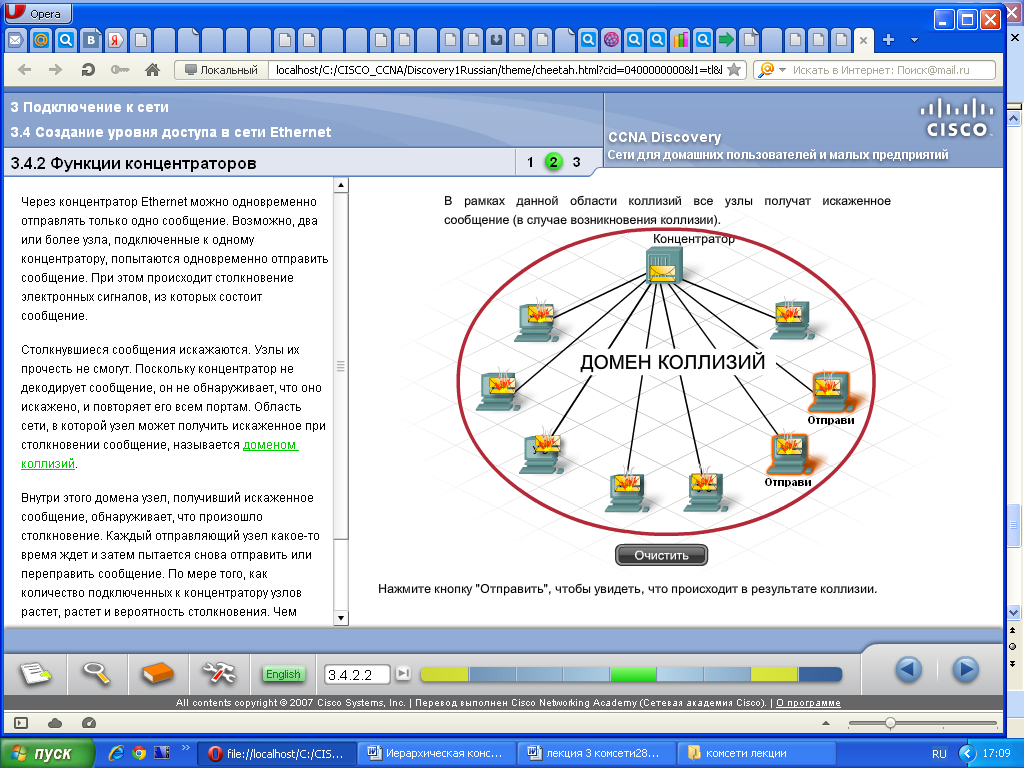Click the dark blue last progress segment
This screenshot has height=768, width=1024.
pyautogui.click(x=820, y=674)
